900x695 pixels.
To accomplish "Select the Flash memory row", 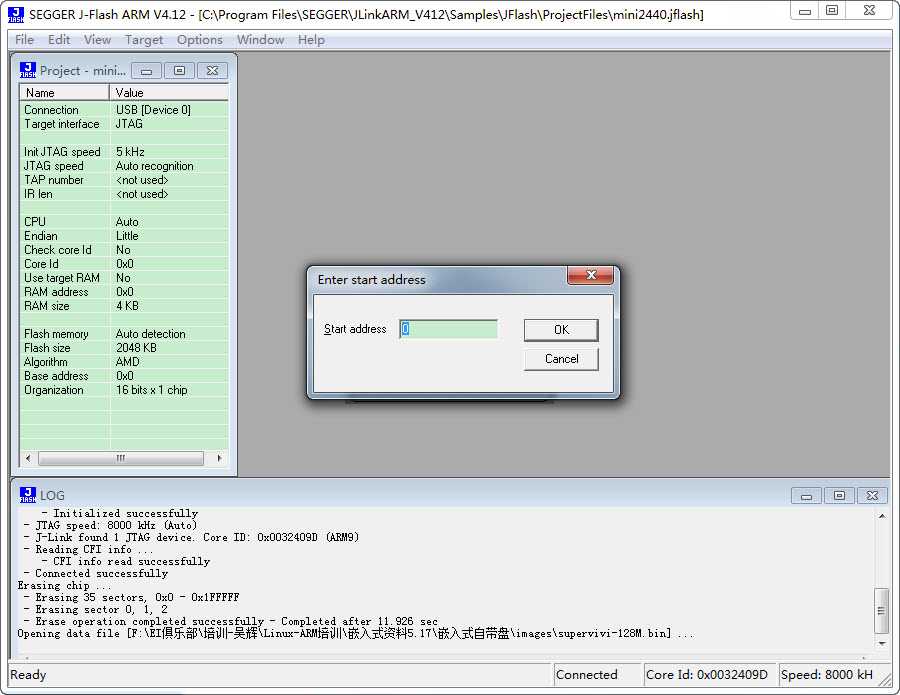I will 124,334.
